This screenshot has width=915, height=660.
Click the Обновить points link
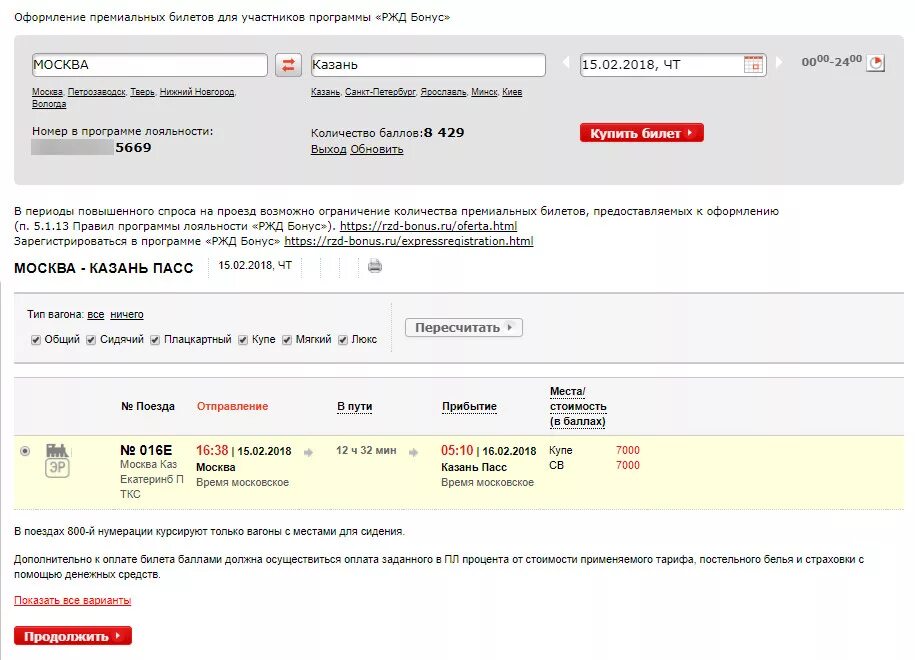click(376, 149)
